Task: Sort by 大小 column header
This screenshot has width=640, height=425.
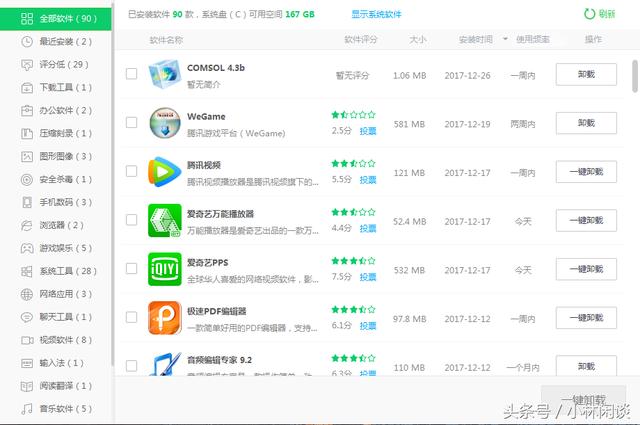Action: click(418, 40)
